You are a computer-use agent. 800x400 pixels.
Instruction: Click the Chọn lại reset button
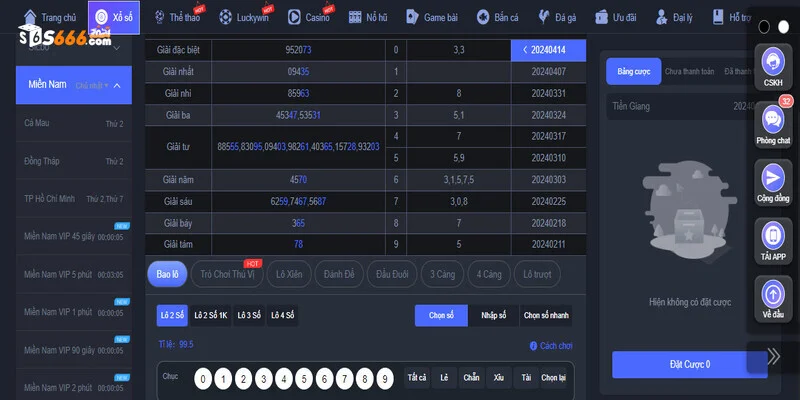tap(553, 379)
